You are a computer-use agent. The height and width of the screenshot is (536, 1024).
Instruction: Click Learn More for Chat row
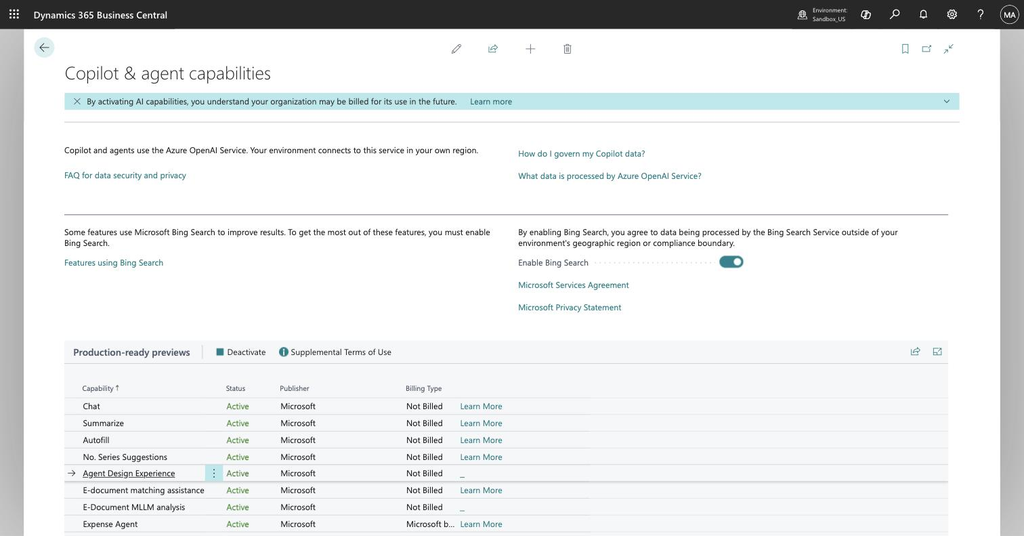481,406
